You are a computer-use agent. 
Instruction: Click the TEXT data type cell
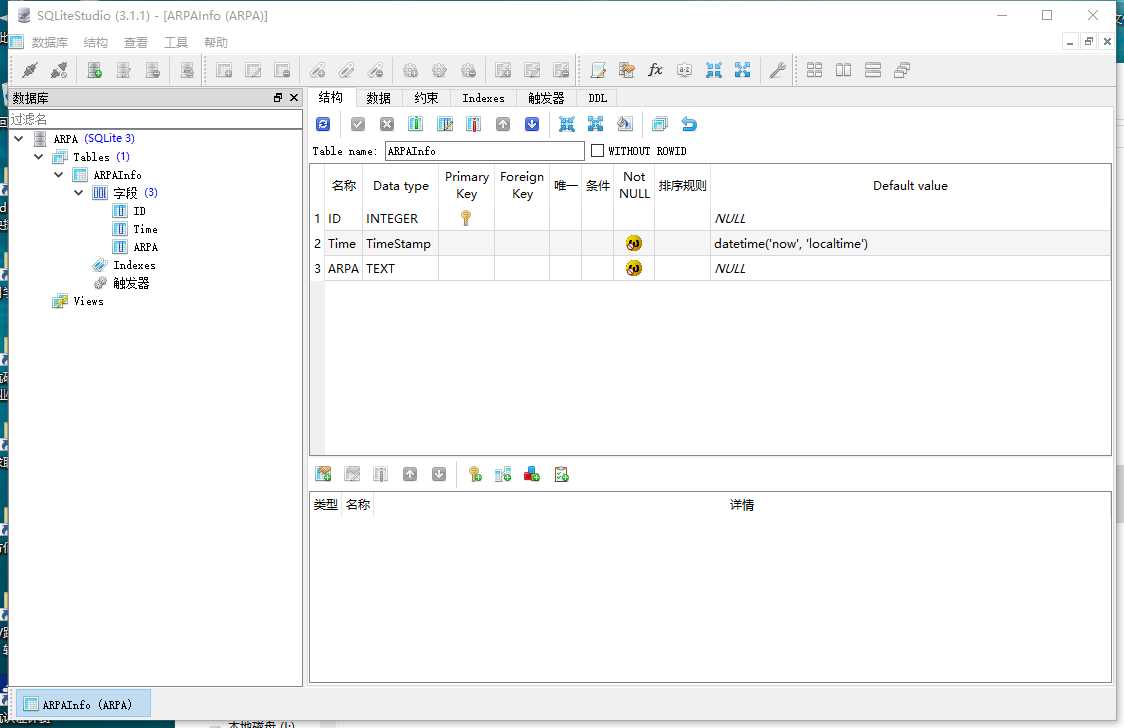[400, 268]
